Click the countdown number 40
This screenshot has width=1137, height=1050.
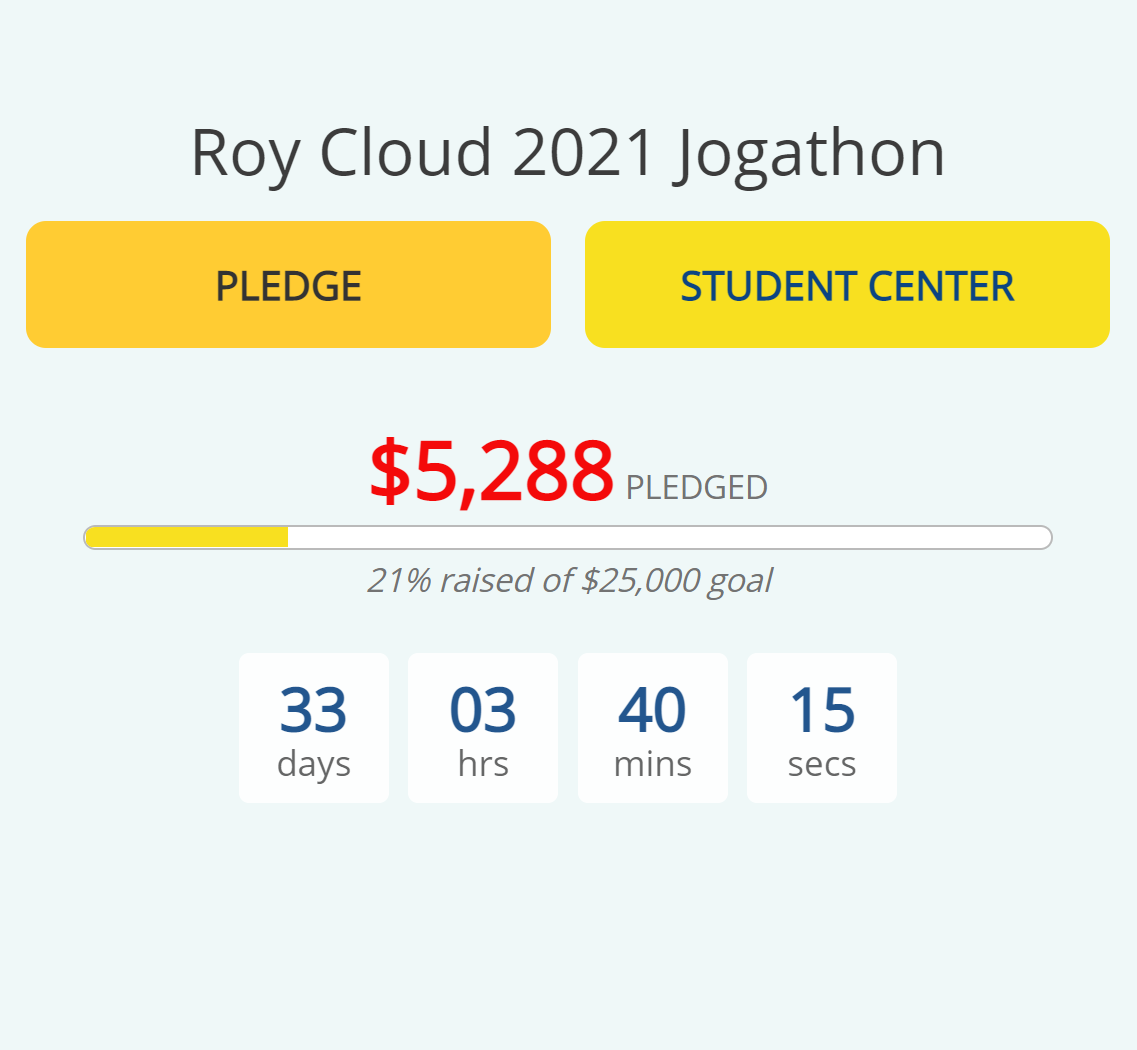point(652,710)
